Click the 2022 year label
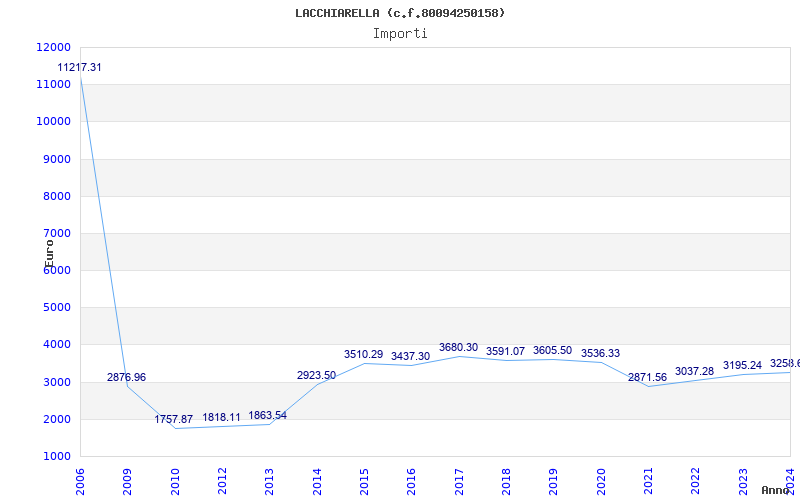Viewport: 800px width, 500px height. point(696,481)
